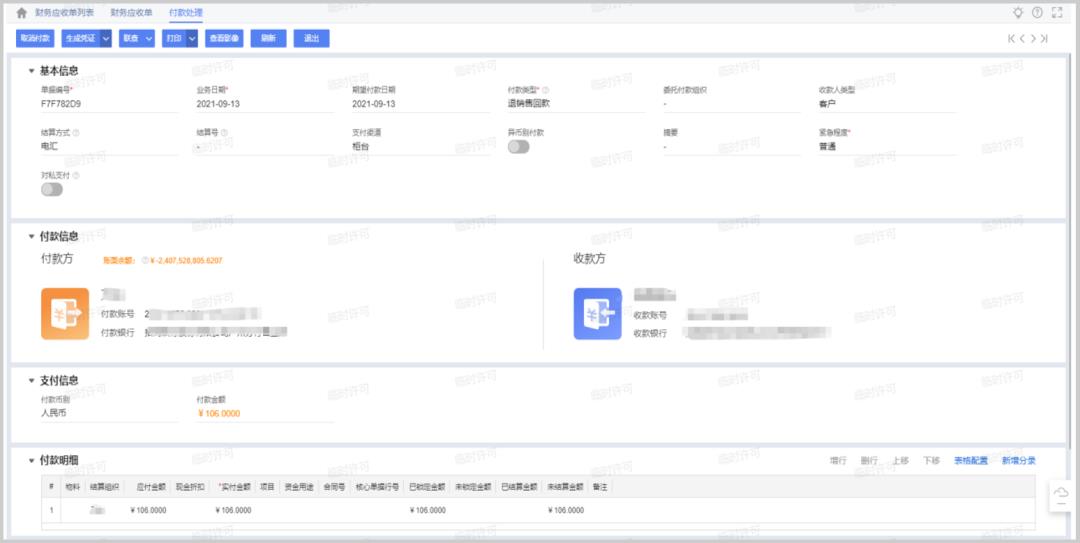Toggle the 异币别付款 switch
The width and height of the screenshot is (1080, 543).
pyautogui.click(x=518, y=147)
